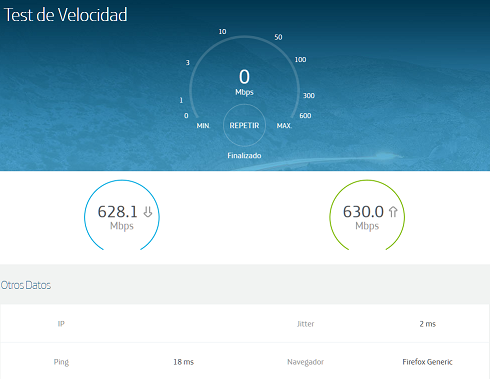Click the Mbps unit under 628.1
The width and height of the screenshot is (490, 379).
(122, 226)
